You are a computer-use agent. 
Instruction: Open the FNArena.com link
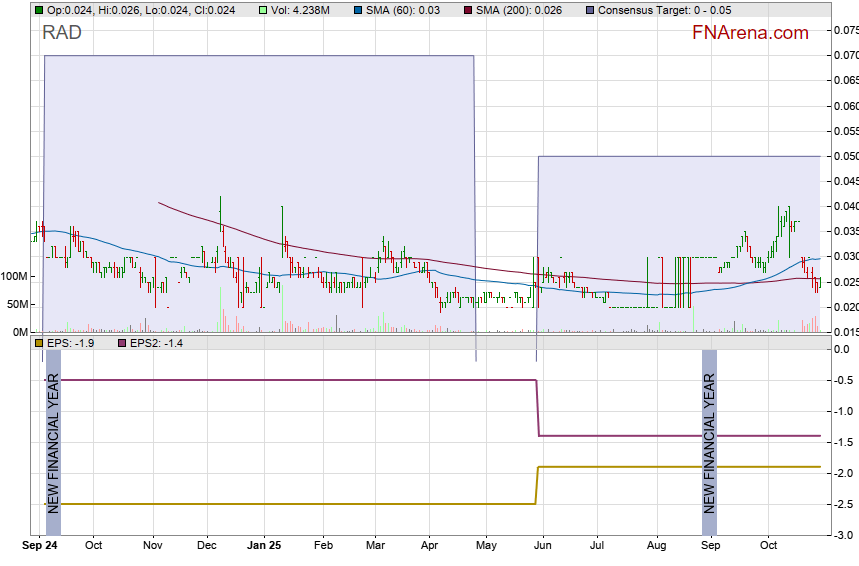[x=750, y=33]
